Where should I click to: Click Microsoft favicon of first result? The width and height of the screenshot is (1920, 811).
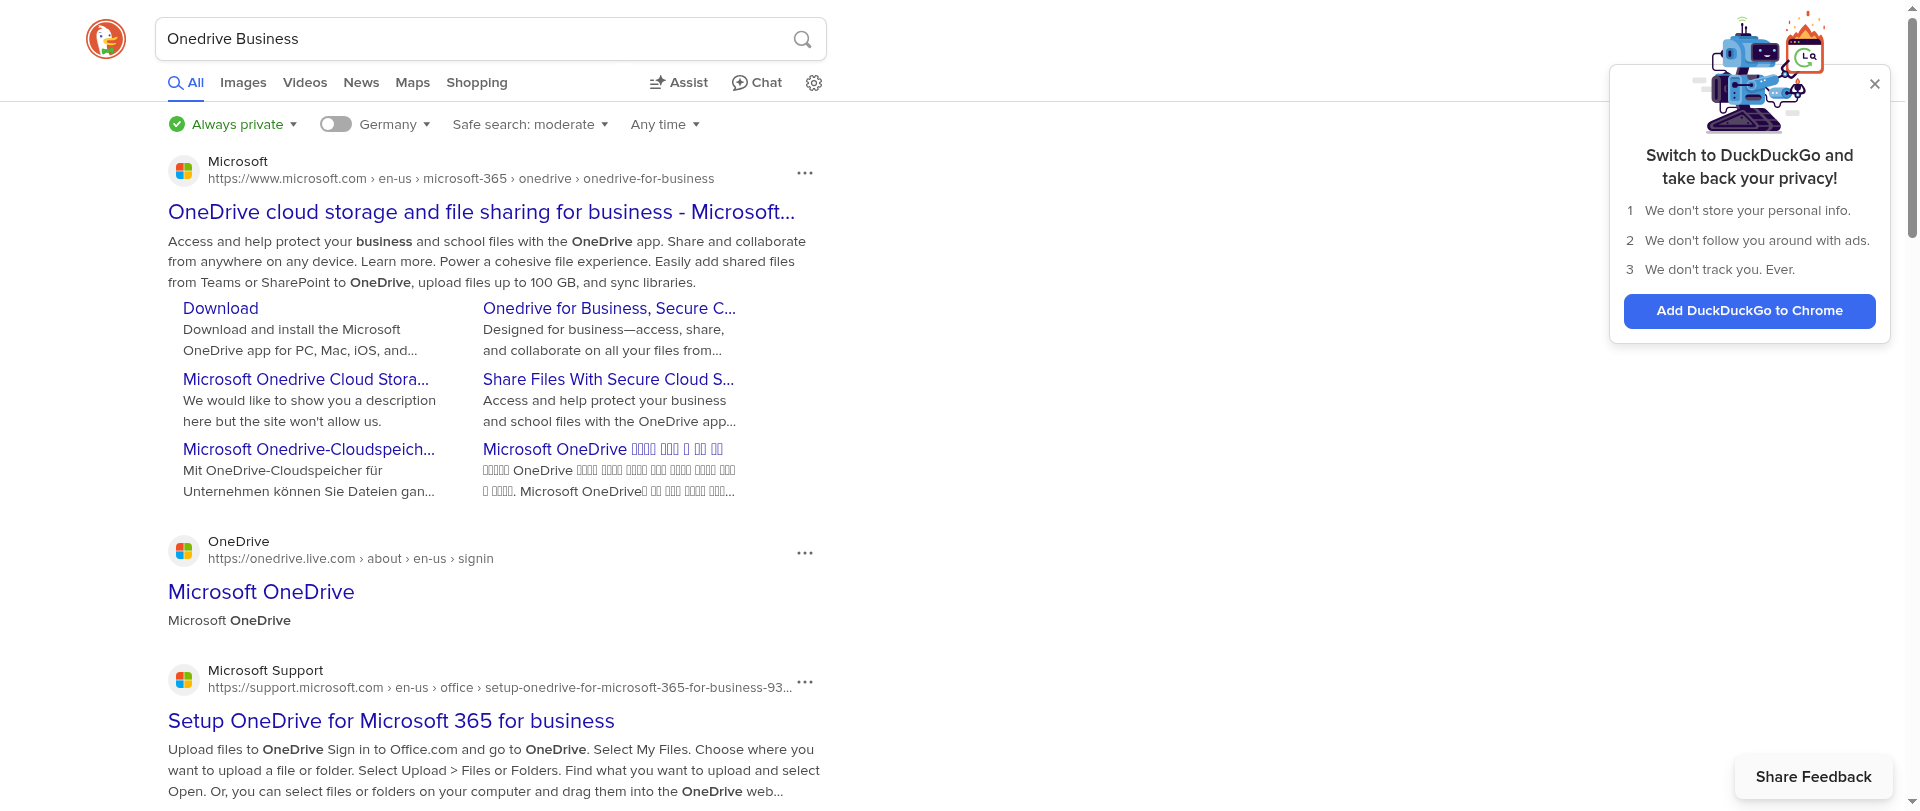pyautogui.click(x=184, y=171)
